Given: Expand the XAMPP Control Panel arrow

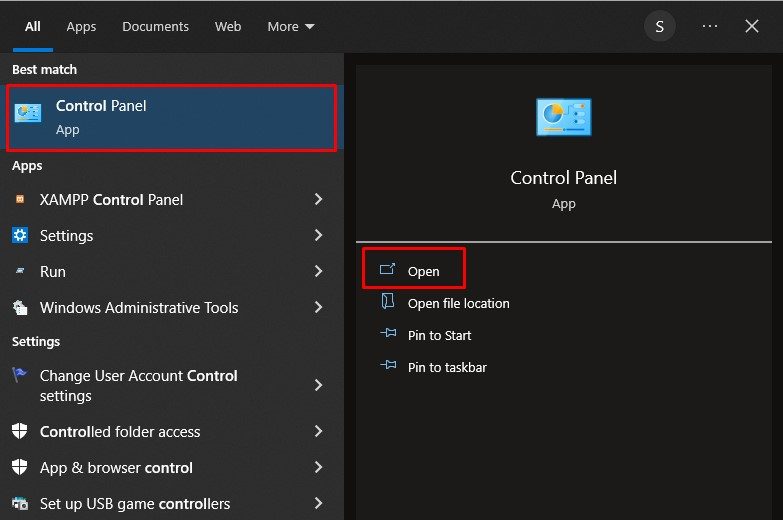Looking at the screenshot, I should pos(318,199).
